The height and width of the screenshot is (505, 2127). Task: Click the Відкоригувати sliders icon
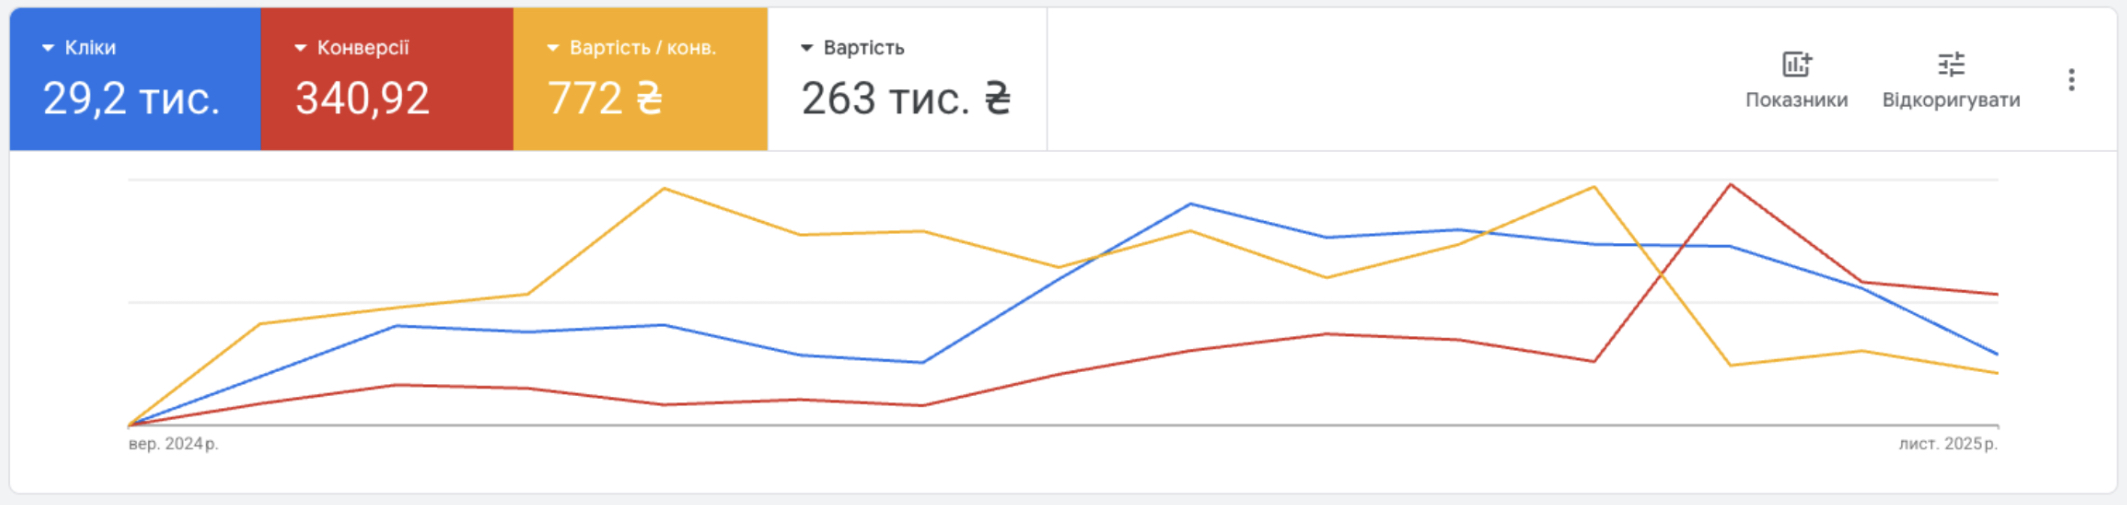[1951, 65]
